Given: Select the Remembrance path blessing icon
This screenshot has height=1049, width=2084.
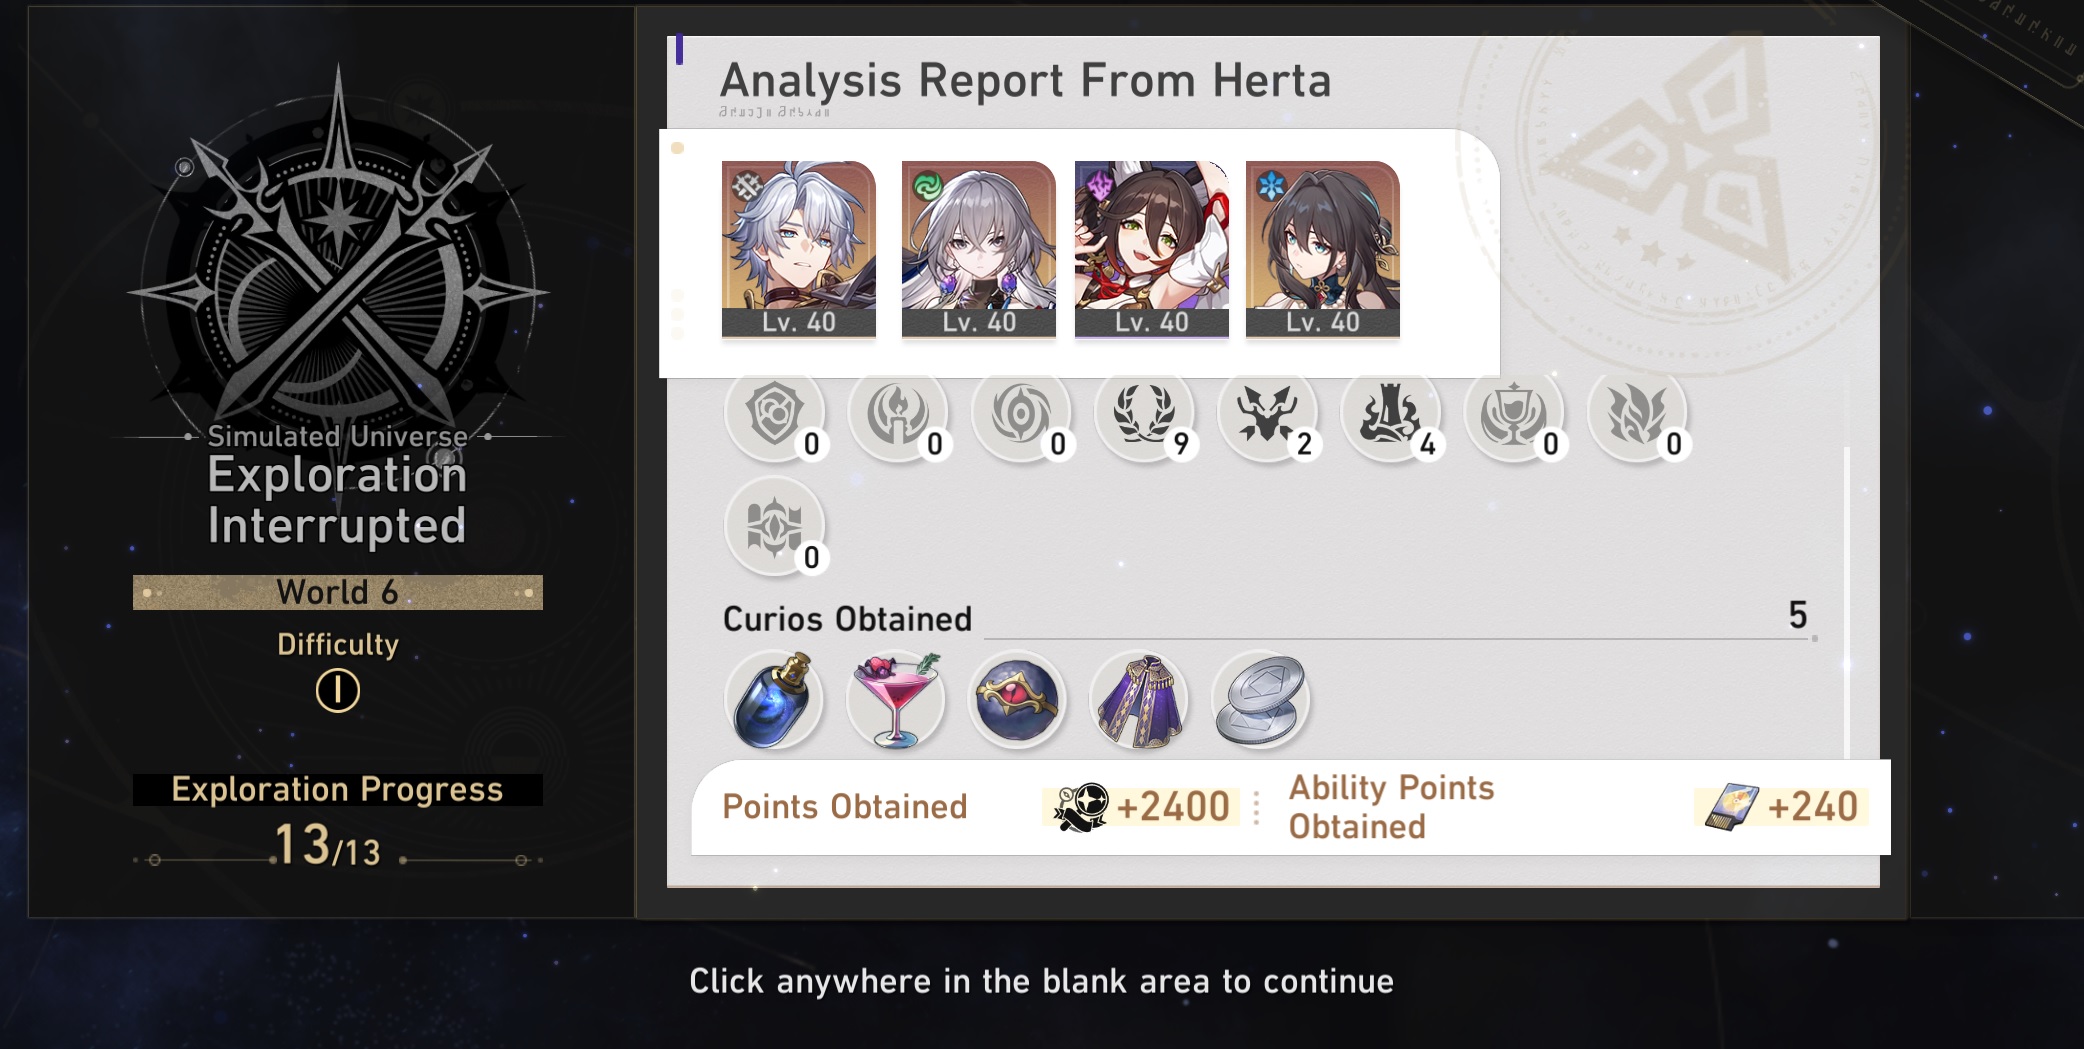Looking at the screenshot, I should [898, 415].
